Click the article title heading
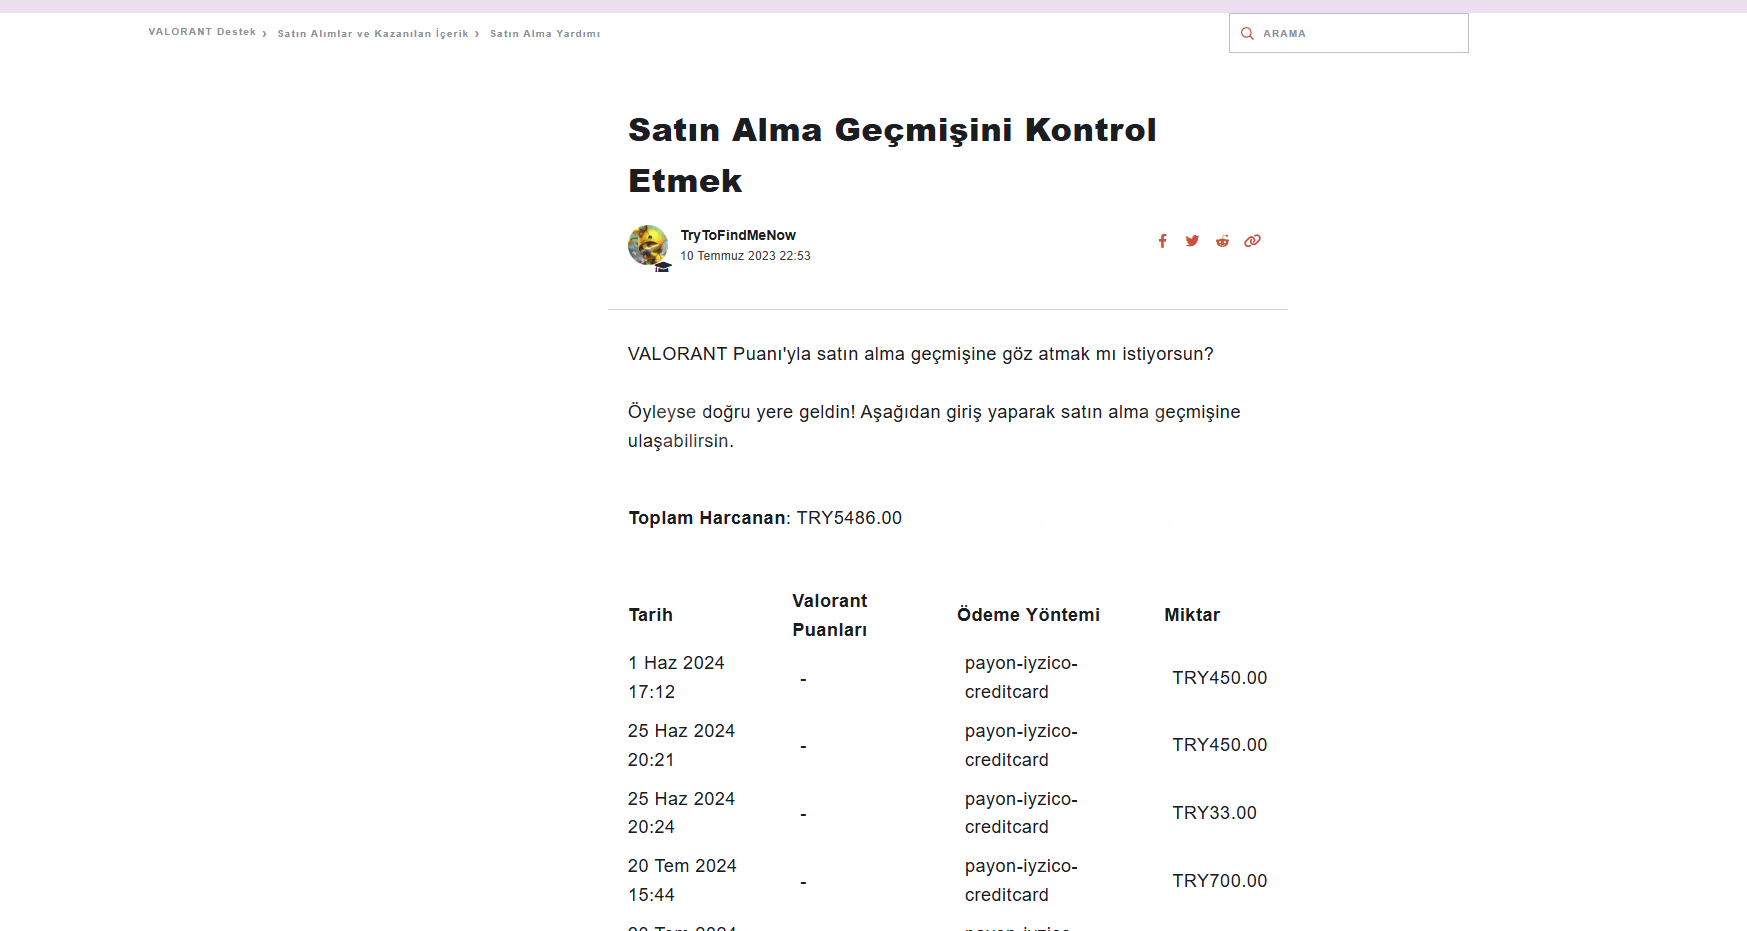Screen dimensions: 1747x931 coord(892,155)
